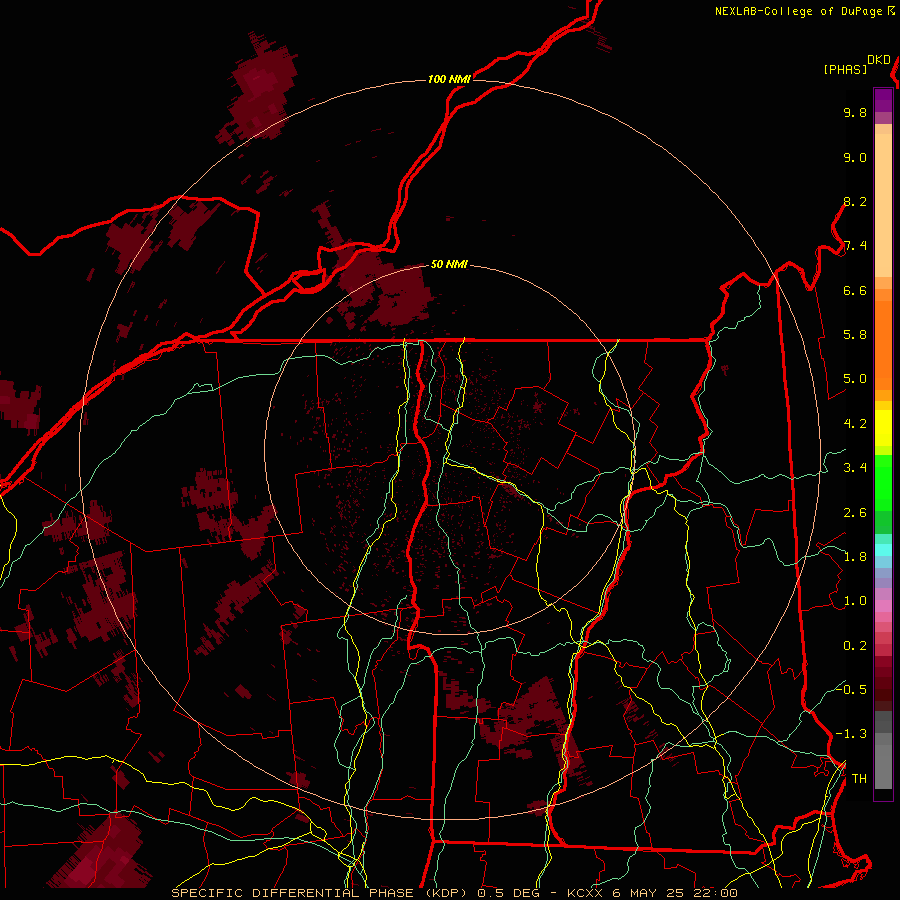The image size is (900, 900).
Task: Pick the gray band at color bar bottom
Action: point(883,761)
